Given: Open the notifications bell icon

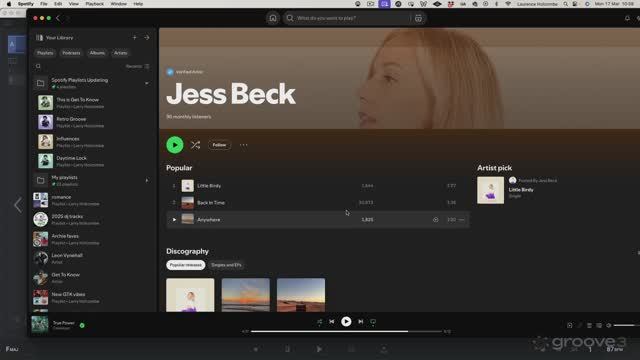Looking at the screenshot, I should 627,18.
